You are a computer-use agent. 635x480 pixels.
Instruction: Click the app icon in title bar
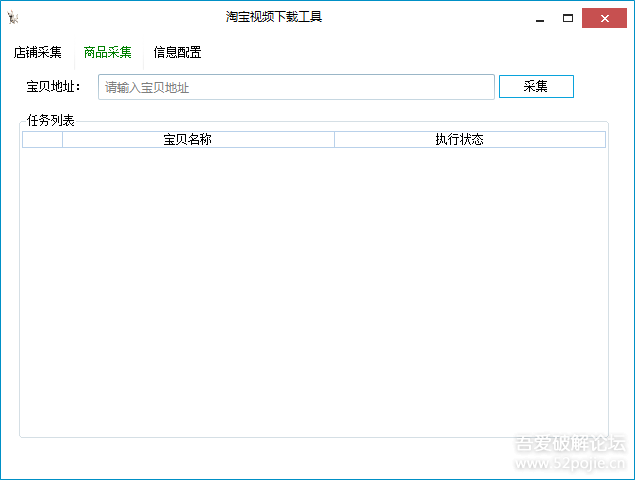pos(13,18)
